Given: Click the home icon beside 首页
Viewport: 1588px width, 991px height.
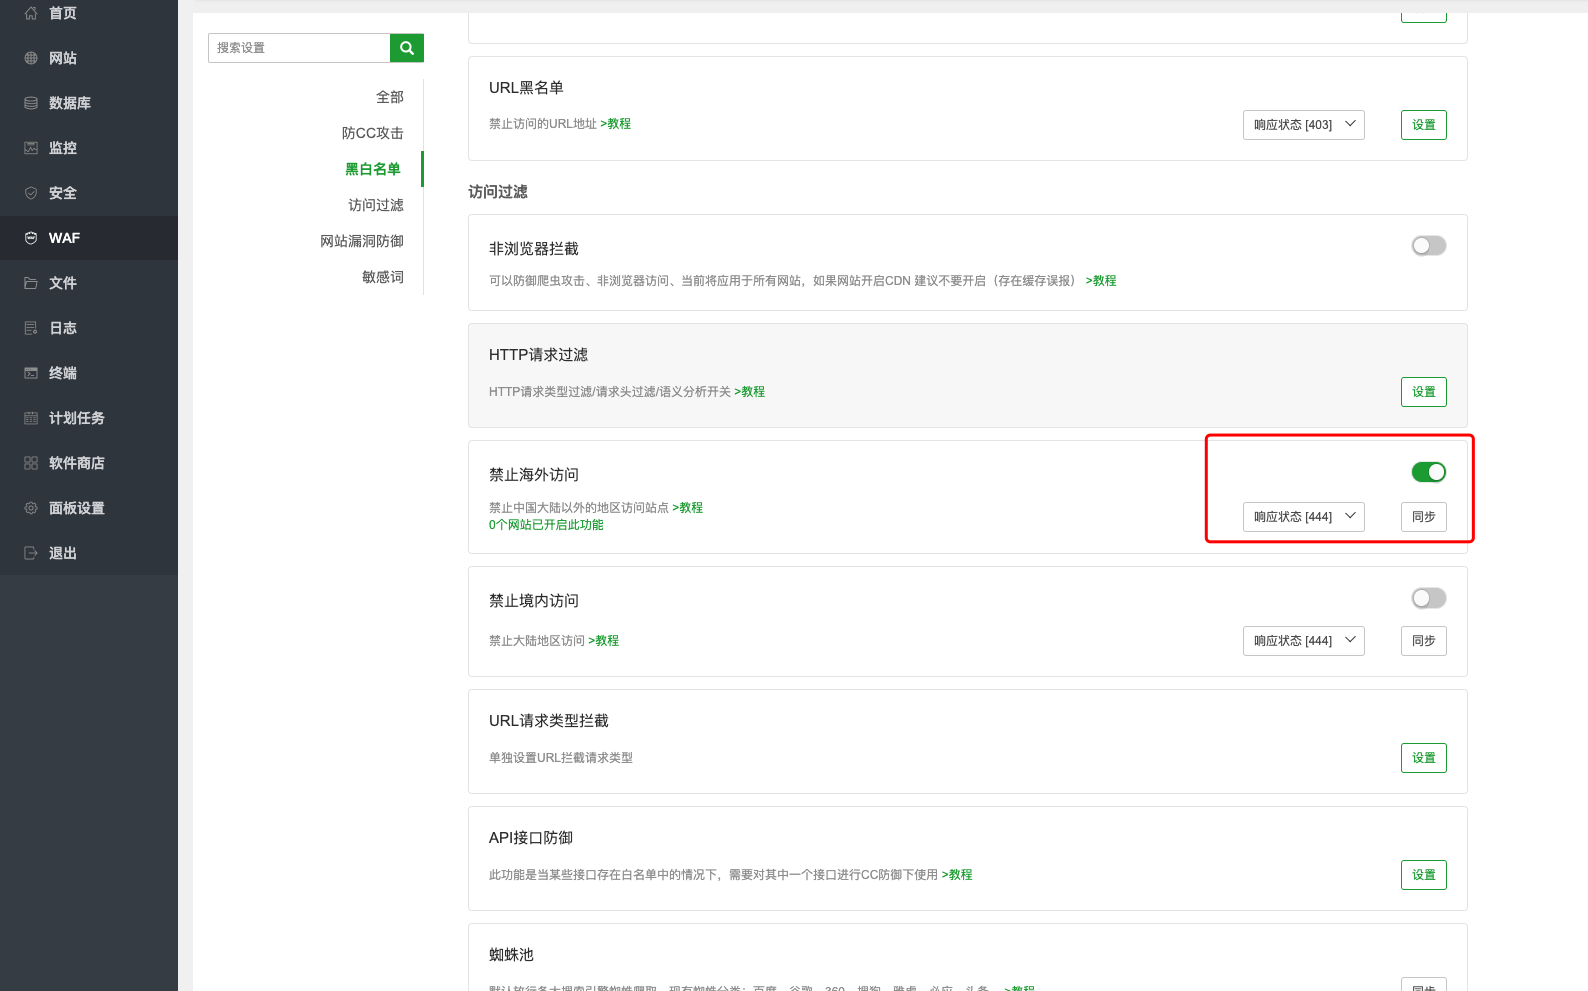Looking at the screenshot, I should pos(31,13).
